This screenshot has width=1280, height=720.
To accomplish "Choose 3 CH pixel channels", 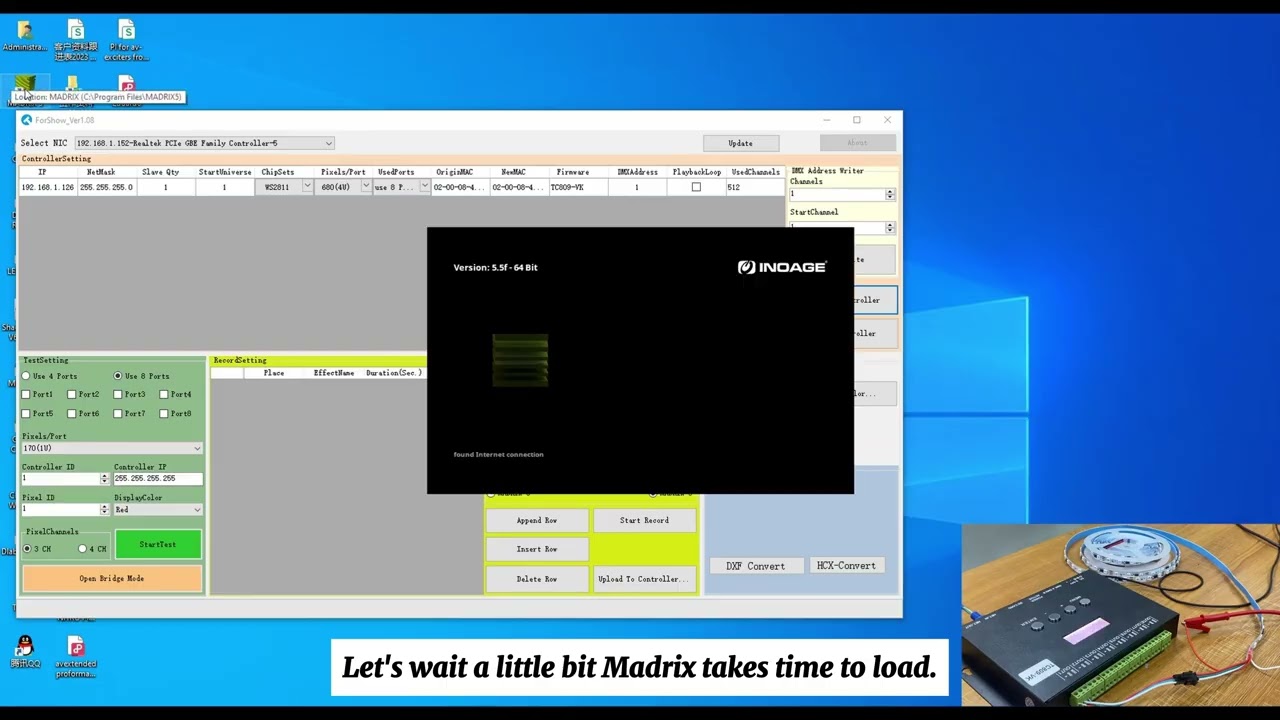I will point(27,548).
